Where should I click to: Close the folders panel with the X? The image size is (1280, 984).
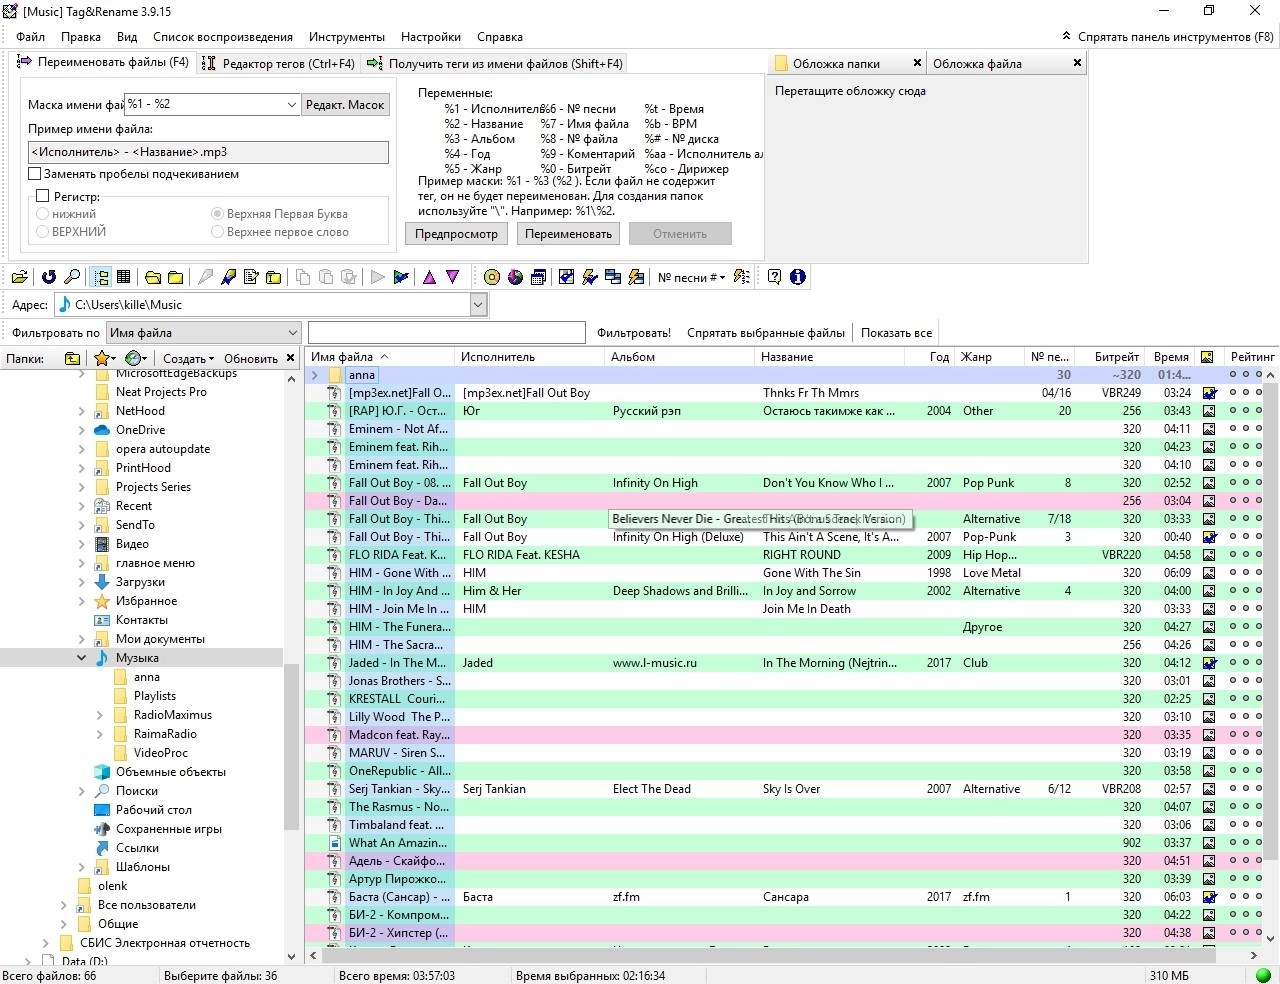(x=291, y=357)
